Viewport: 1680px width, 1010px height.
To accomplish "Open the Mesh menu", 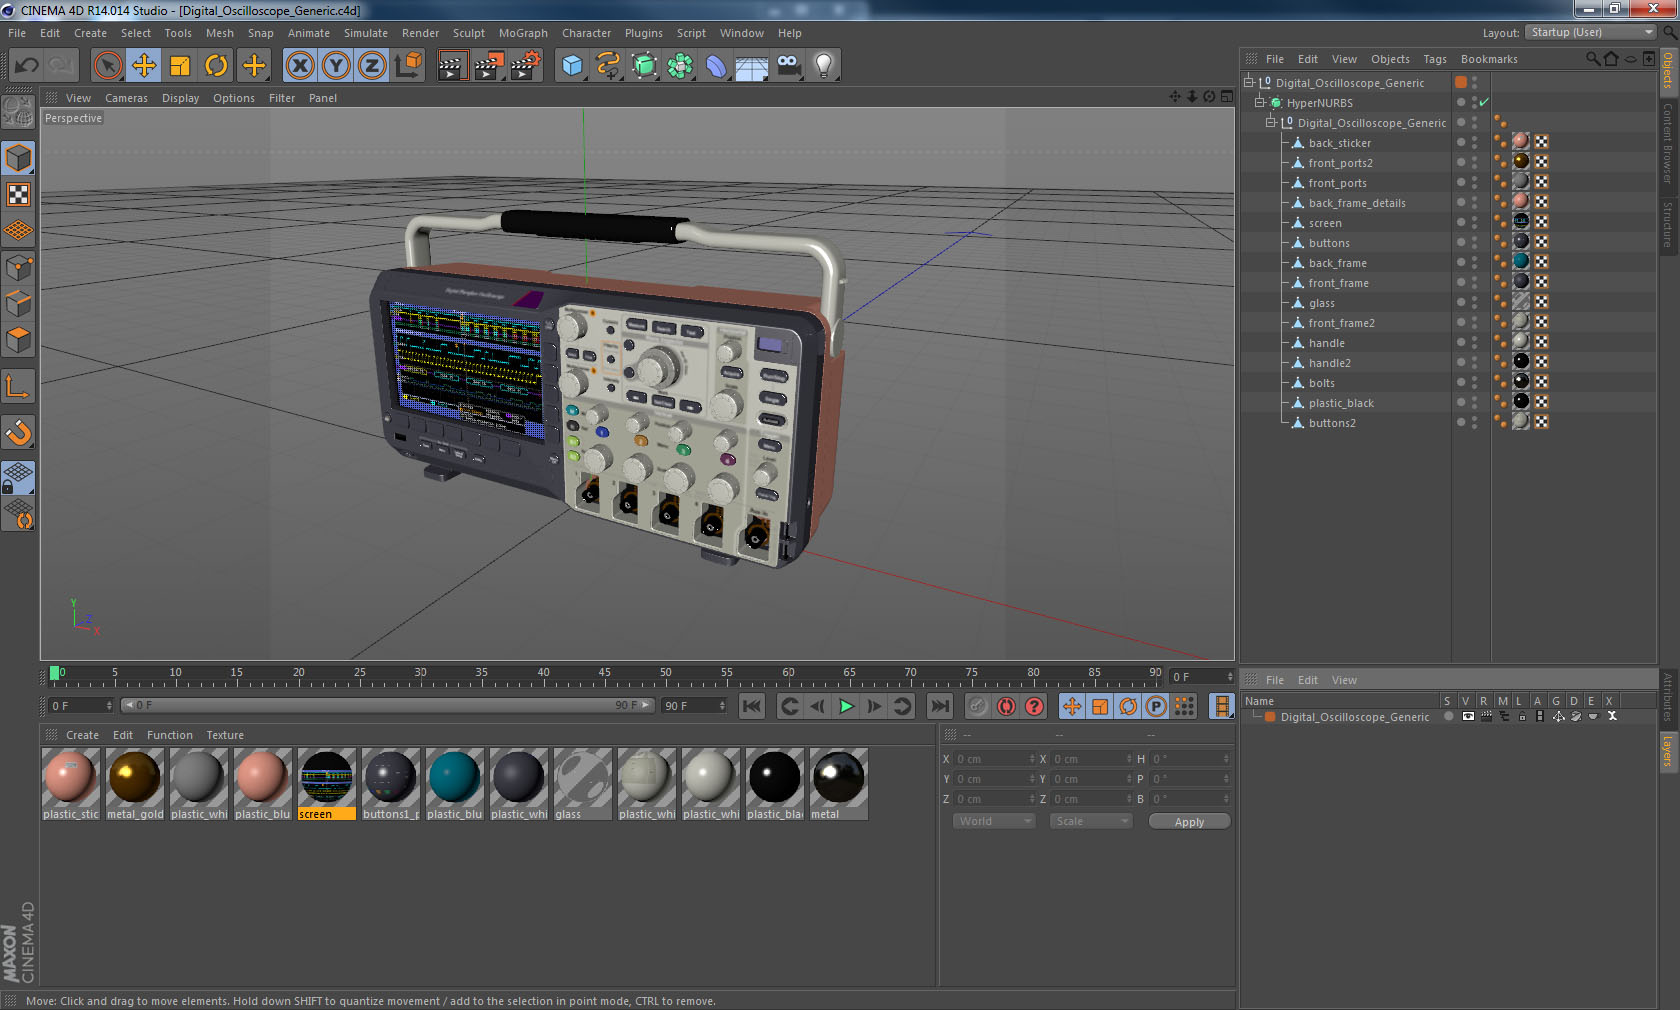I will [219, 33].
